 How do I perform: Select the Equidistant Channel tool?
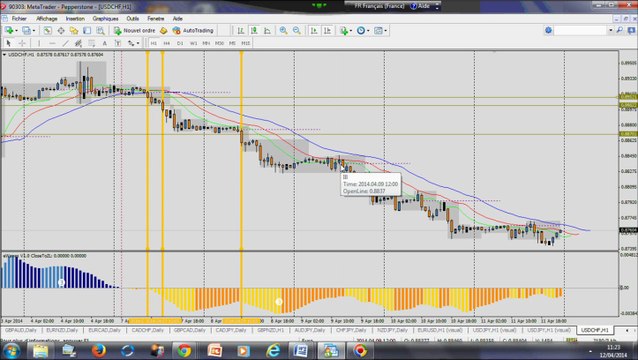pyautogui.click(x=78, y=43)
